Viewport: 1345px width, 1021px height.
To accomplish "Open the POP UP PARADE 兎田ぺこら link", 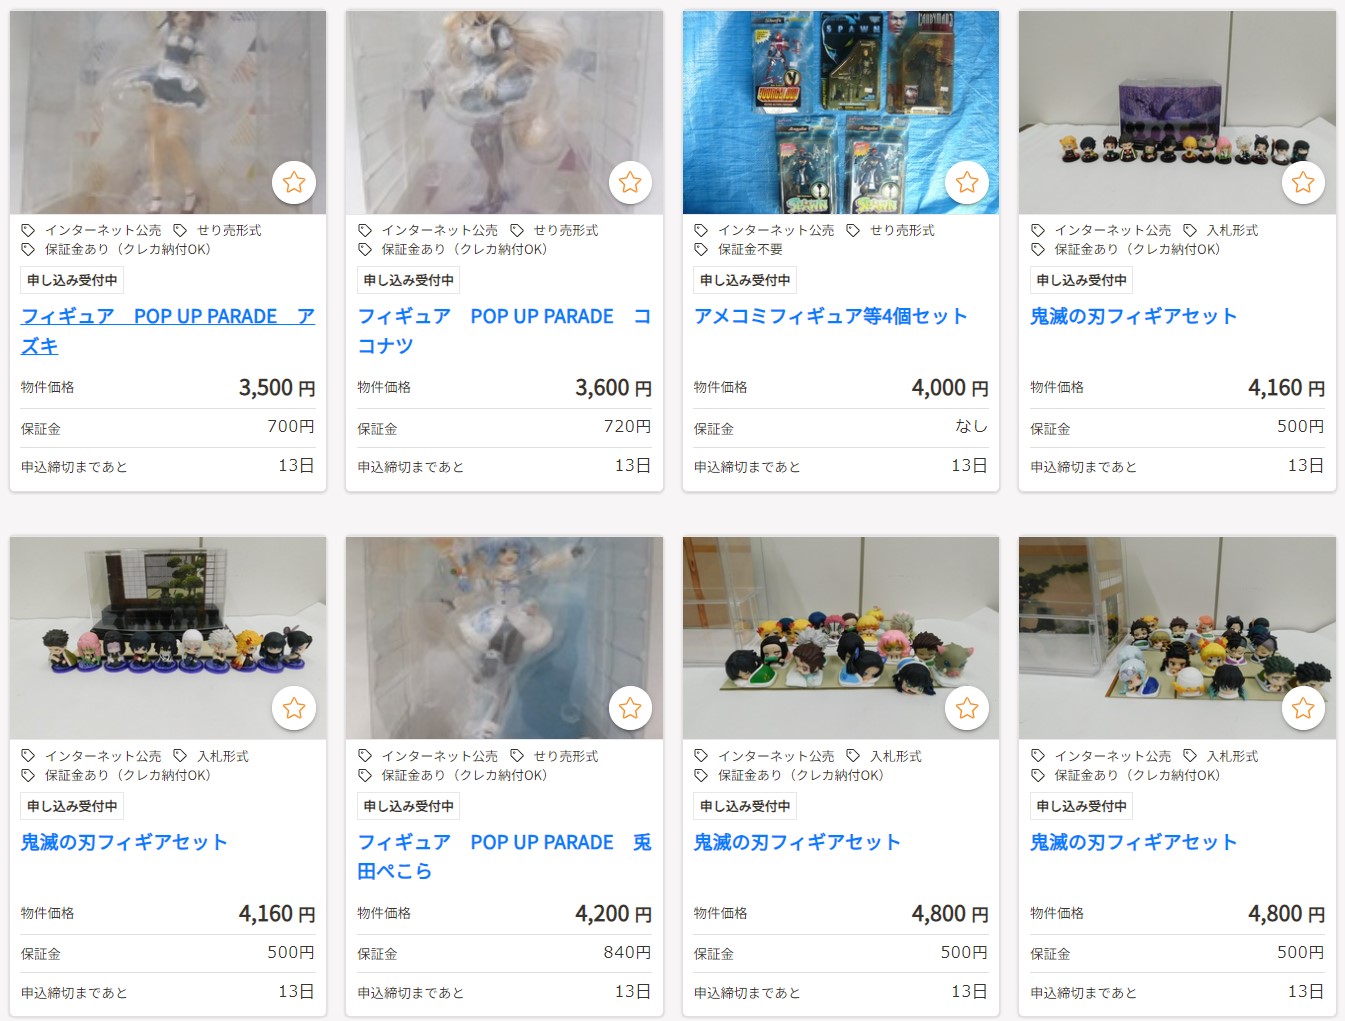I will pyautogui.click(x=504, y=857).
